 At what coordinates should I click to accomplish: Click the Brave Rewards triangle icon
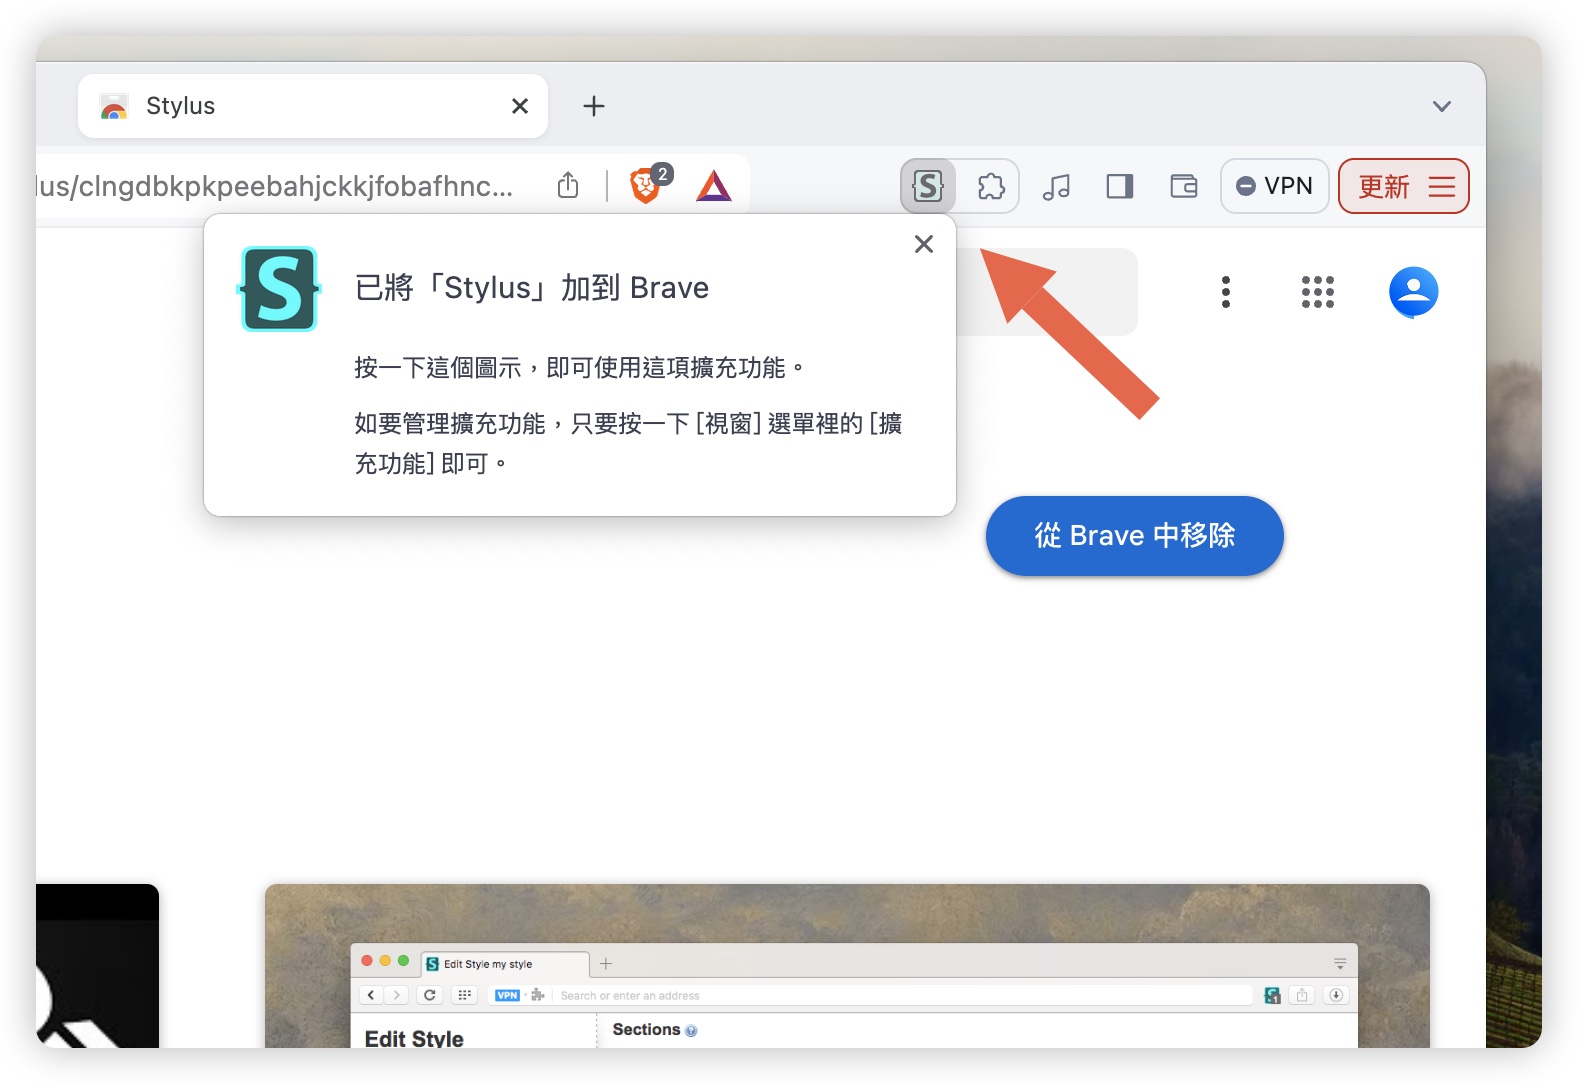714,186
